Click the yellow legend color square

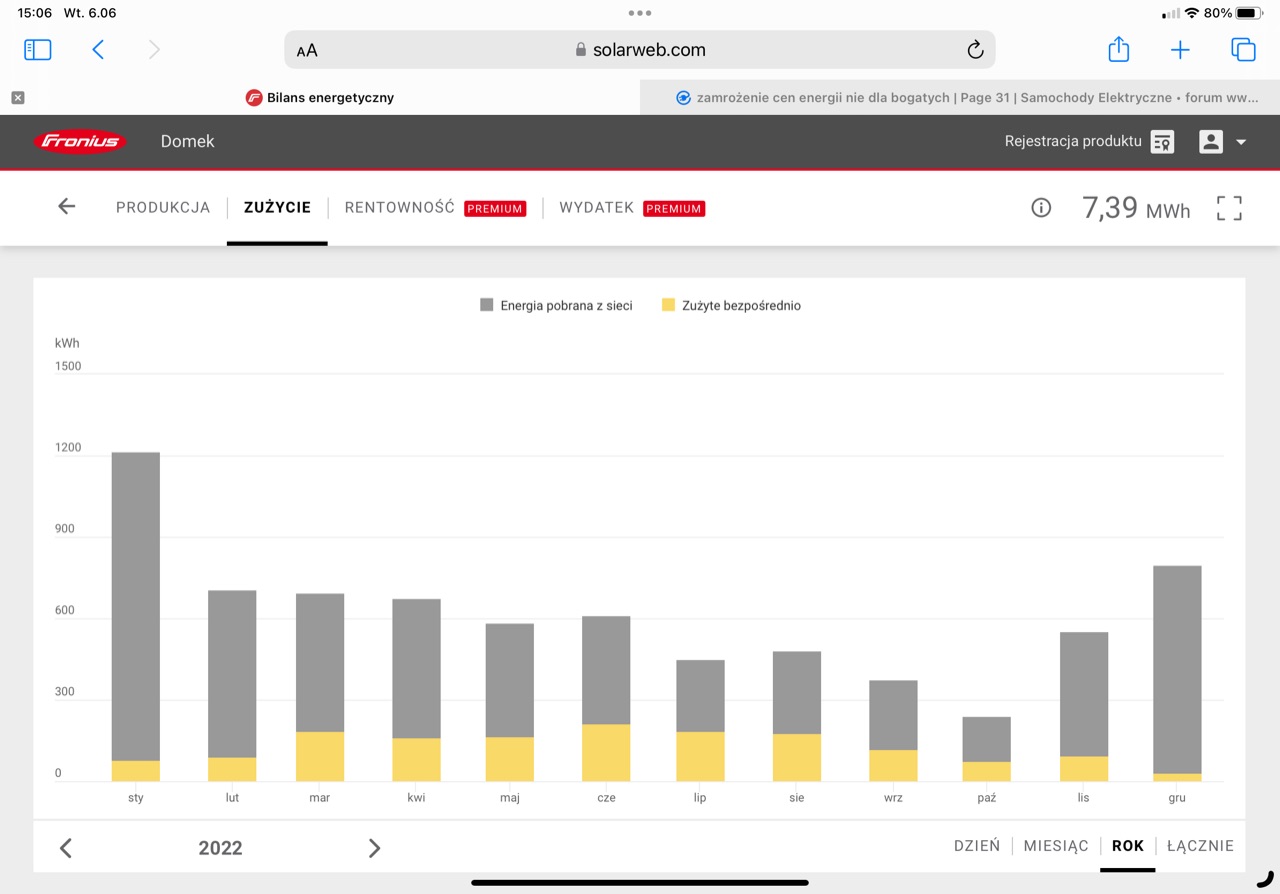(668, 305)
